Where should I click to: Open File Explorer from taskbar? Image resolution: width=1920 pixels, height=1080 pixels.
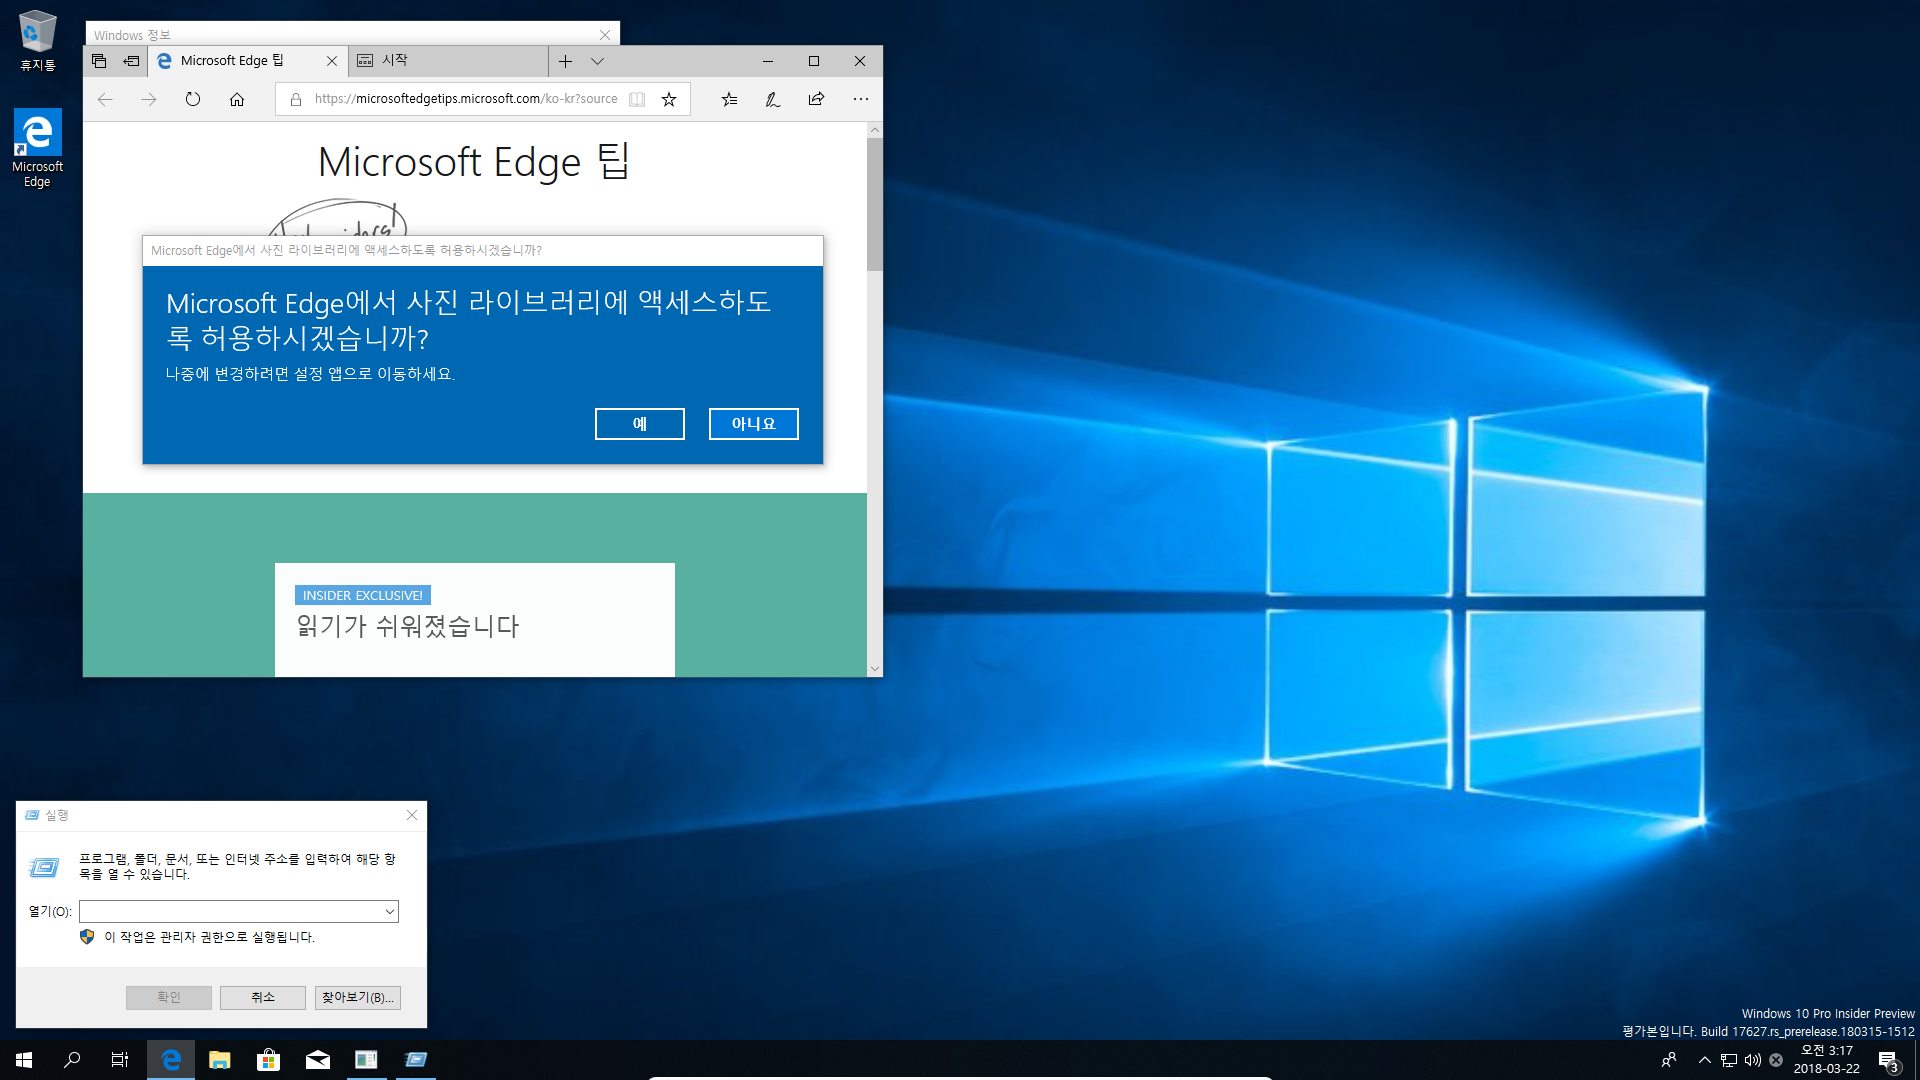coord(220,1060)
